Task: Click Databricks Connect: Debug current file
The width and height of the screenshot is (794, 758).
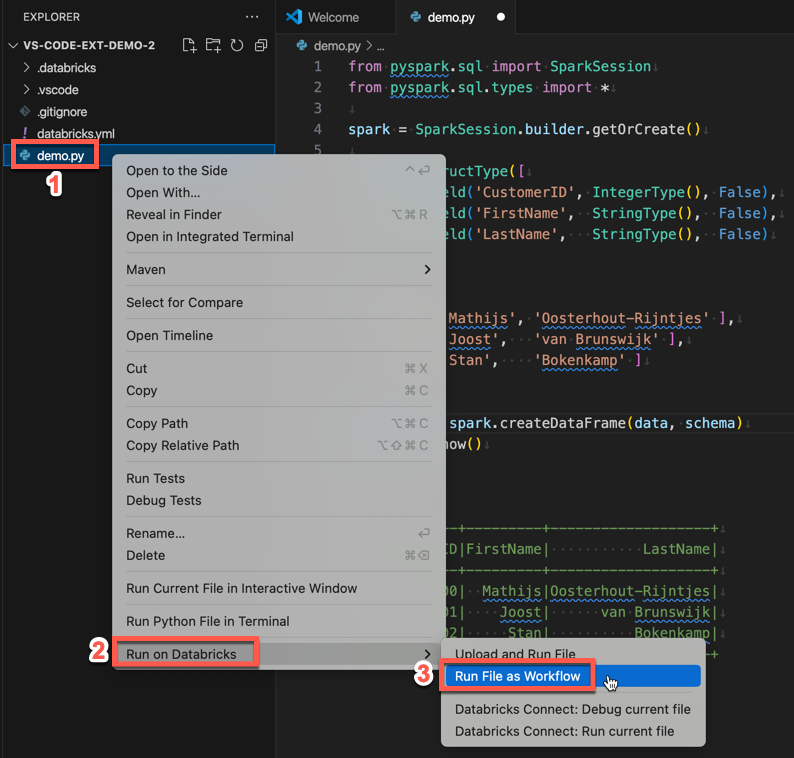Action: pyautogui.click(x=572, y=709)
